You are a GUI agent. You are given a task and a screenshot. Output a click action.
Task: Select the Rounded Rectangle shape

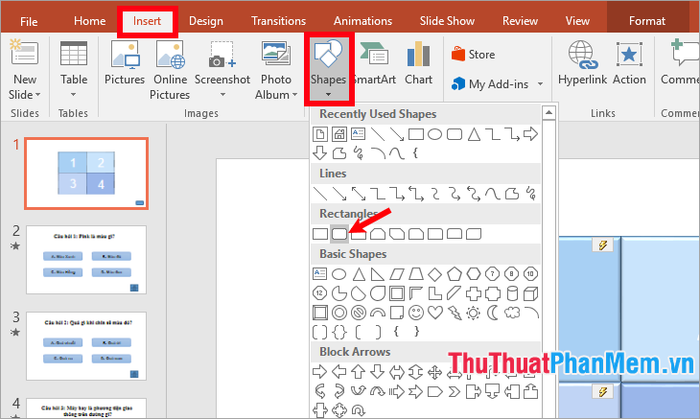click(x=339, y=233)
